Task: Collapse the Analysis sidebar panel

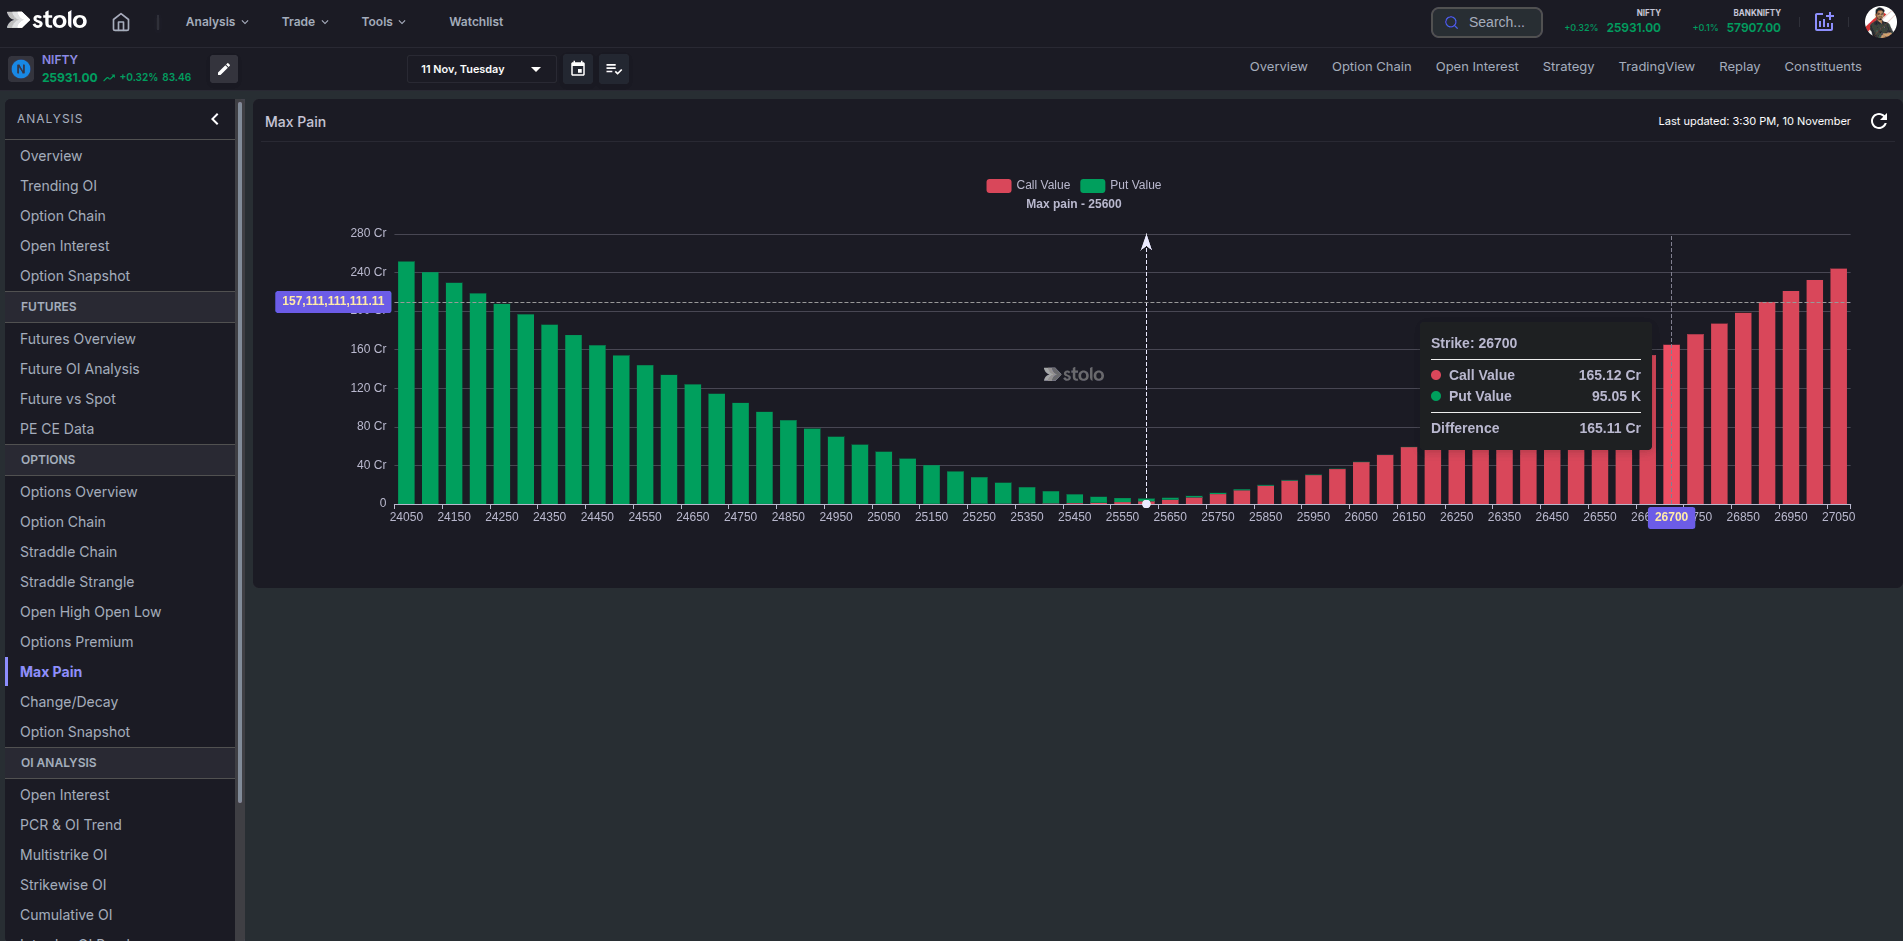Action: point(214,118)
